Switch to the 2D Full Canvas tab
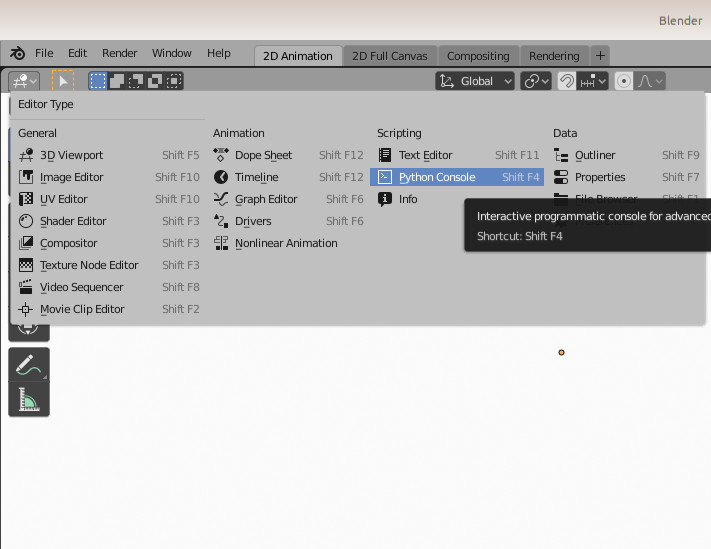Viewport: 711px width, 549px height. pyautogui.click(x=390, y=56)
